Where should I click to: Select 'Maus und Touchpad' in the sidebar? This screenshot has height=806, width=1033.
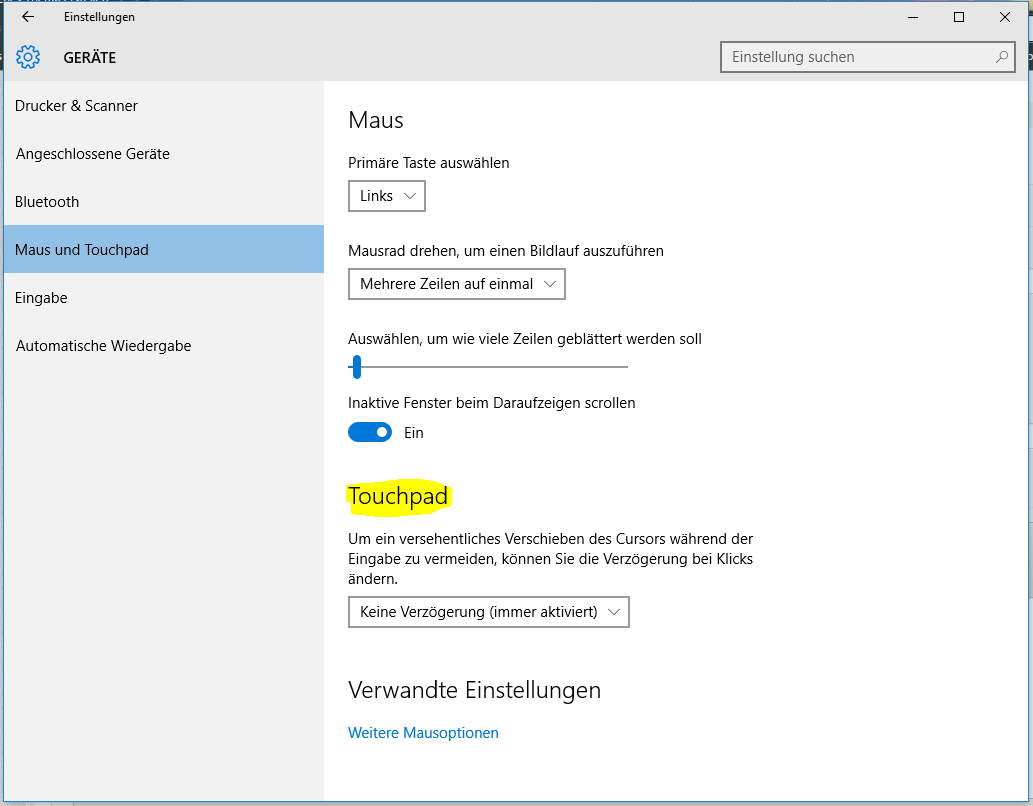82,250
